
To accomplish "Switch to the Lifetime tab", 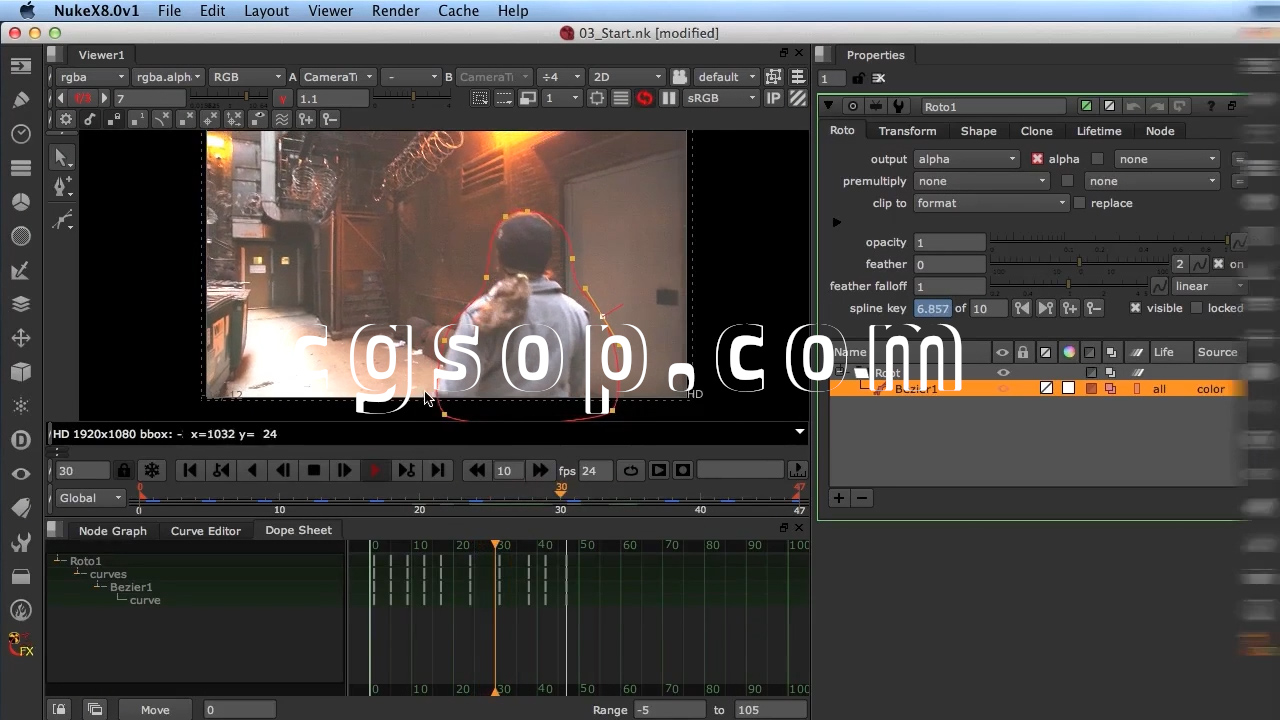I will (x=1099, y=131).
